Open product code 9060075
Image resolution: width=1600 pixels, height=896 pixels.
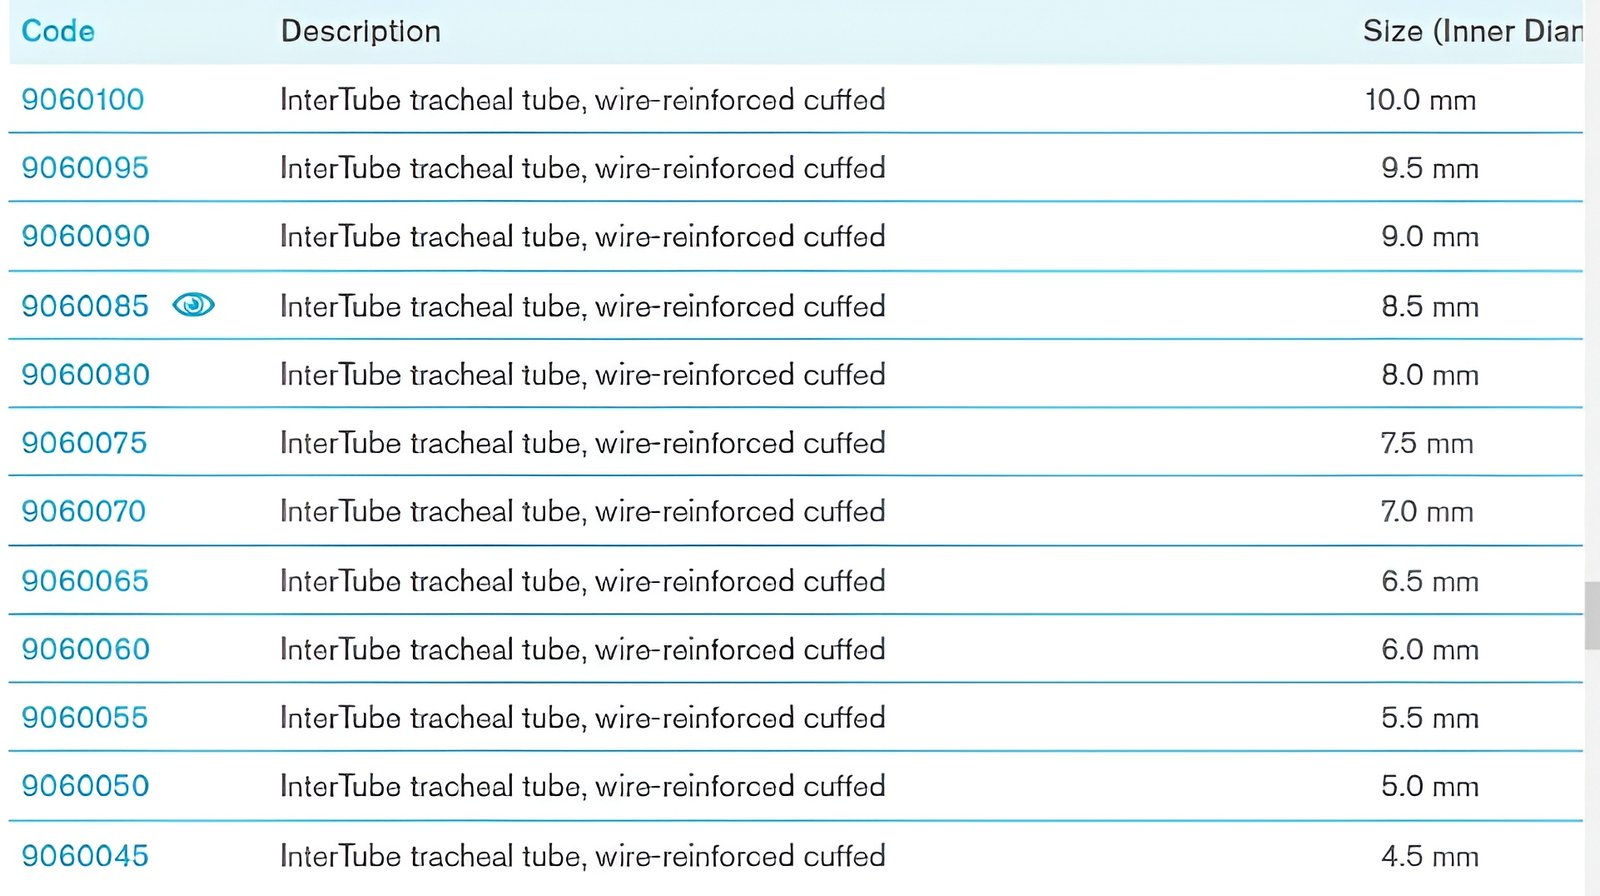[84, 443]
